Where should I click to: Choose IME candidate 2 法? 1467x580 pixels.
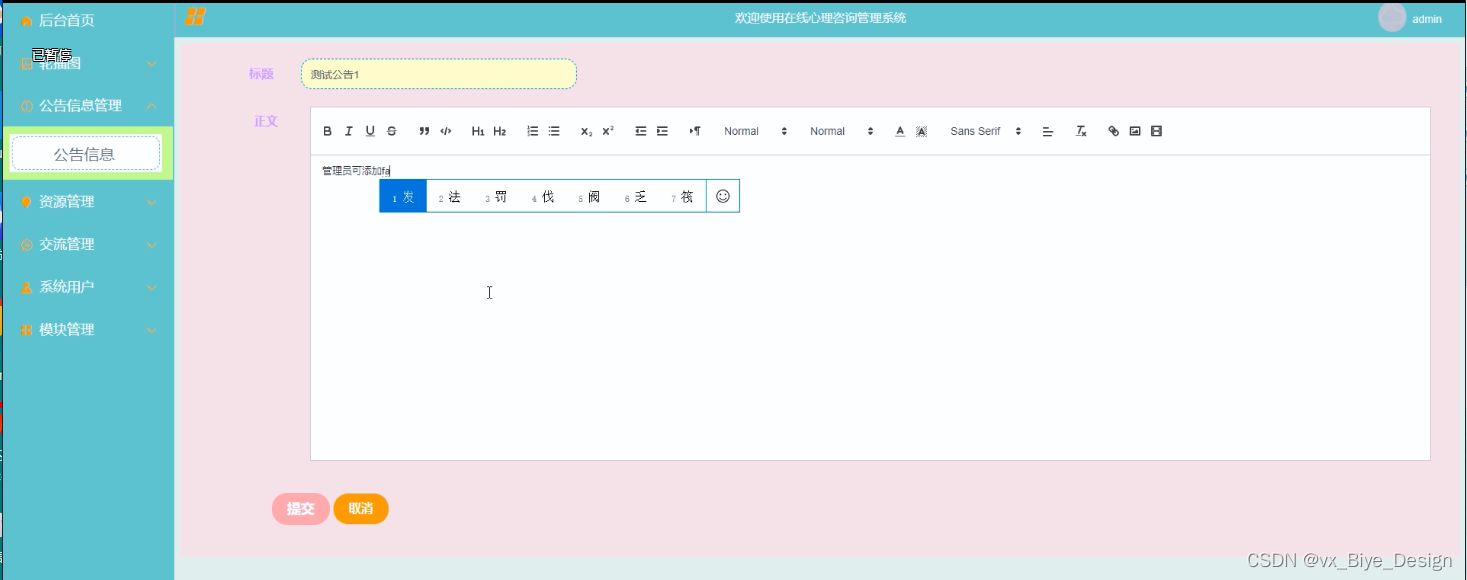point(450,196)
